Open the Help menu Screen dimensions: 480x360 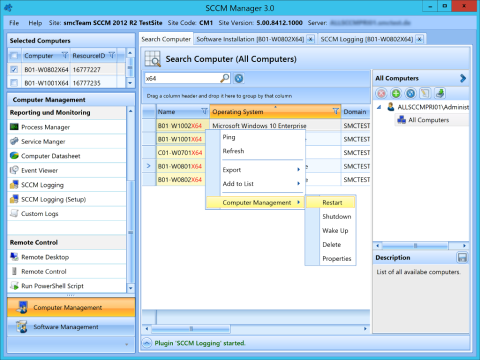click(x=35, y=23)
